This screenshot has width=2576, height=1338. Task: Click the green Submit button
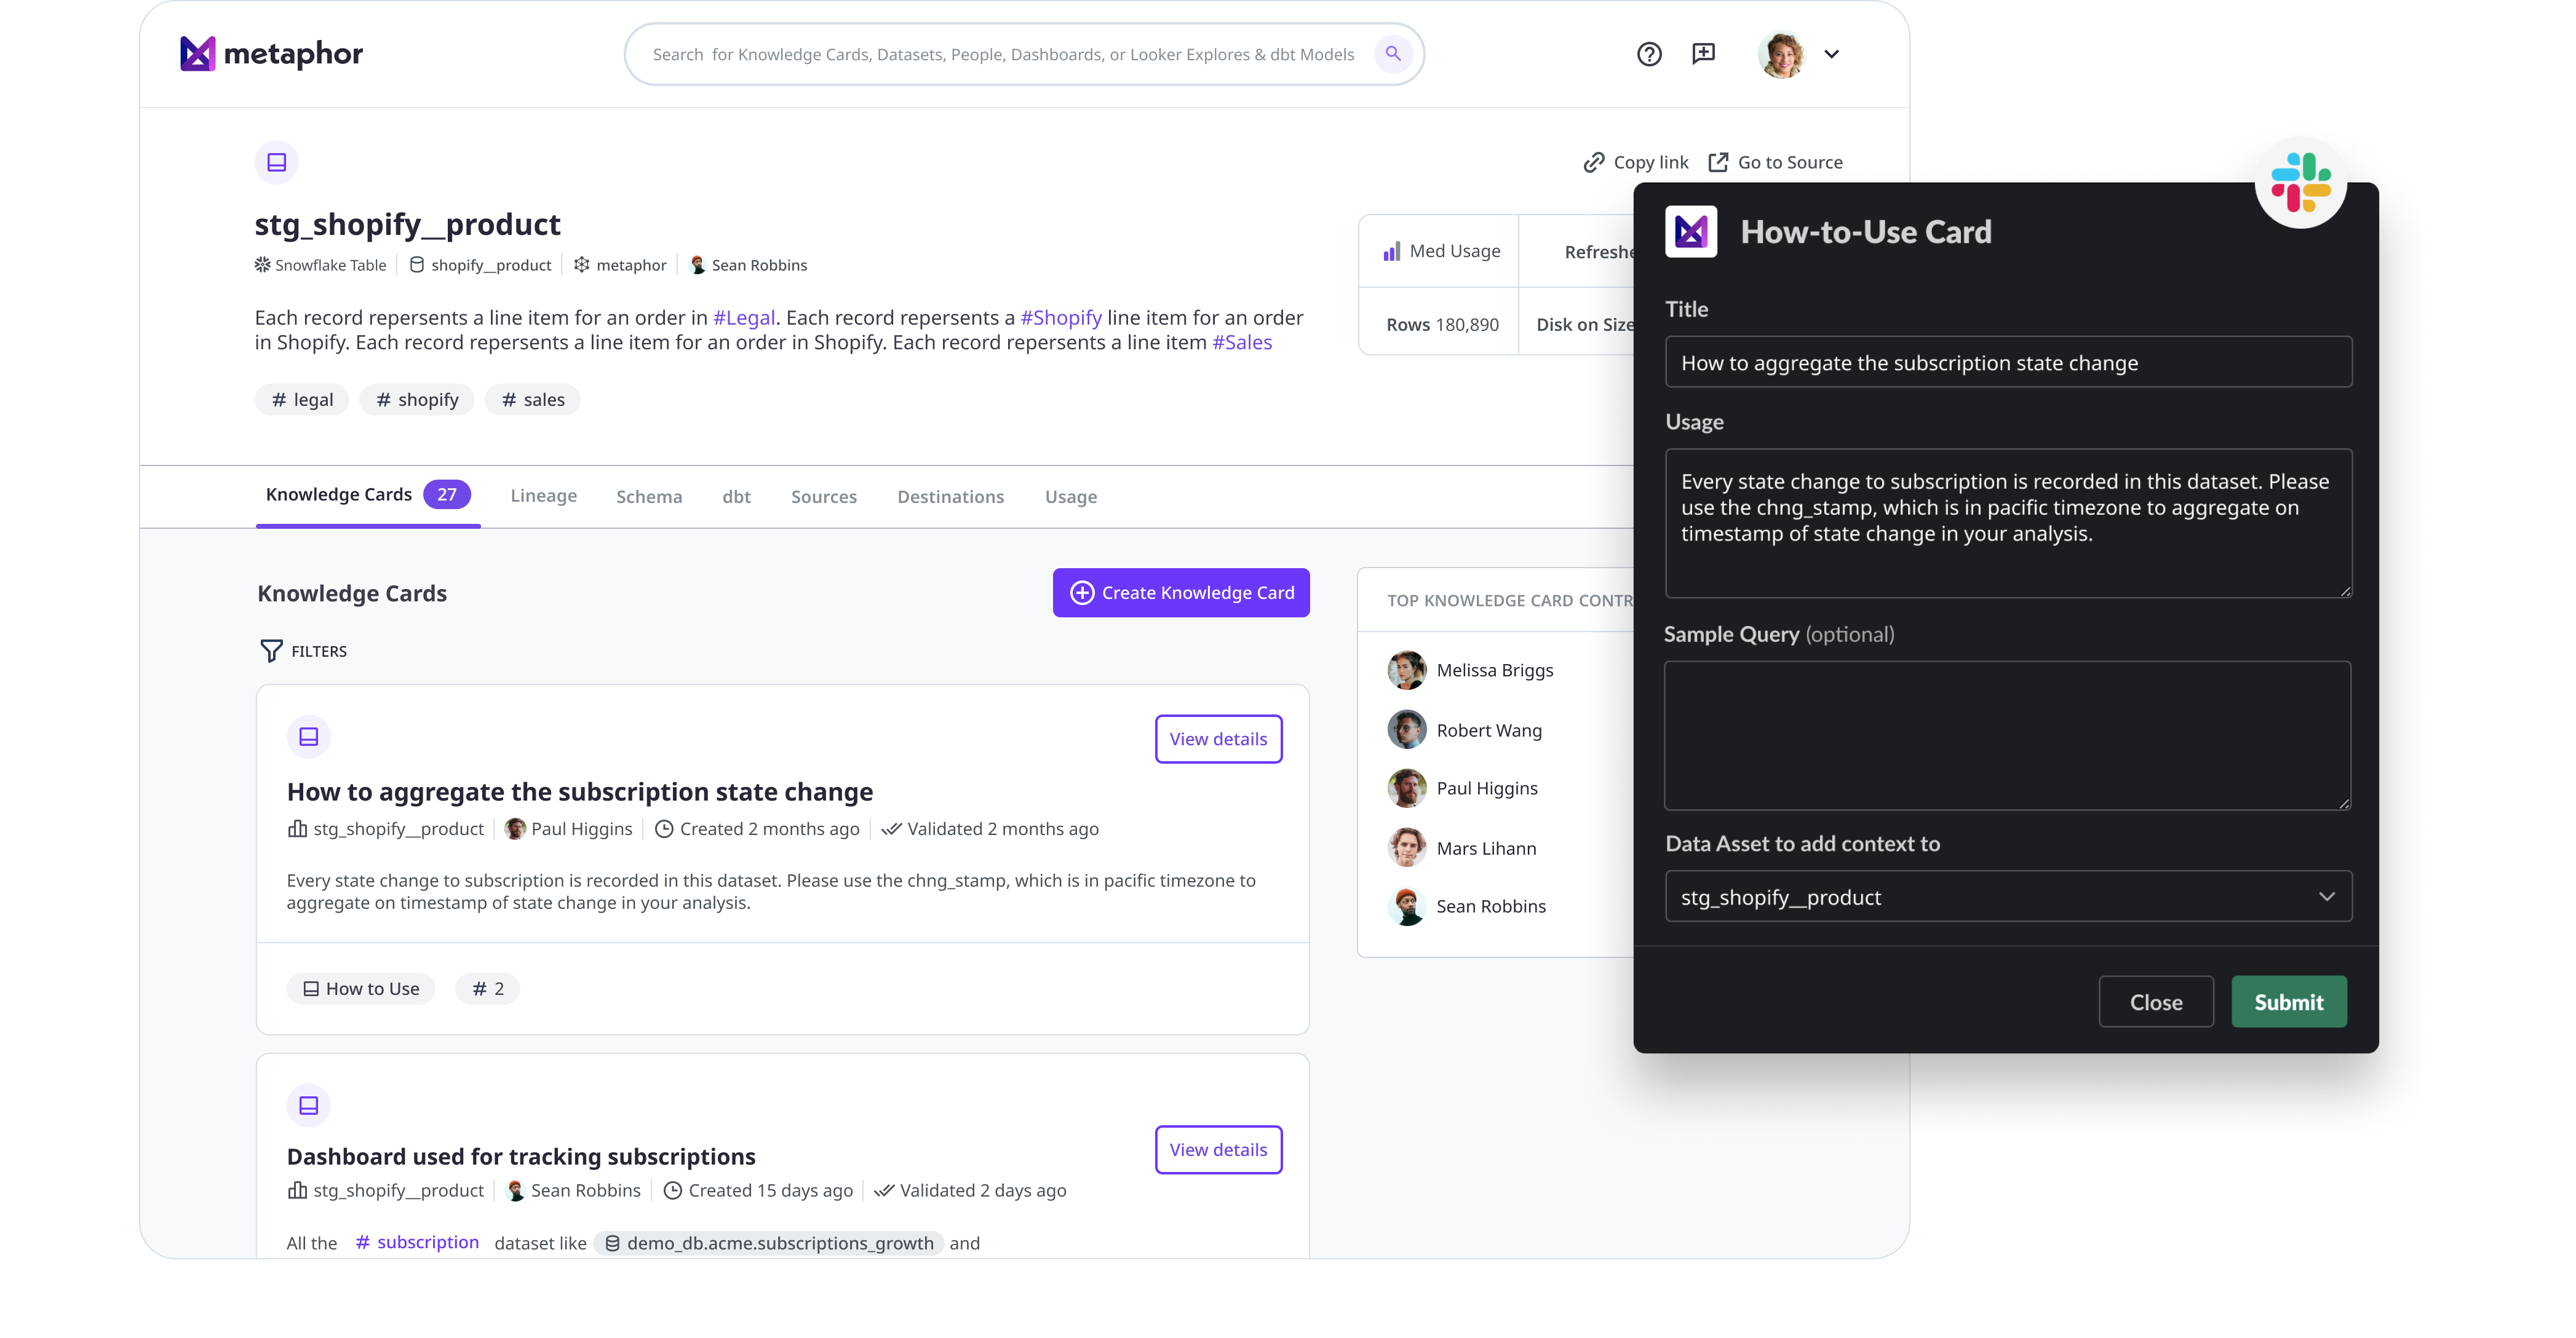[x=2288, y=1002]
